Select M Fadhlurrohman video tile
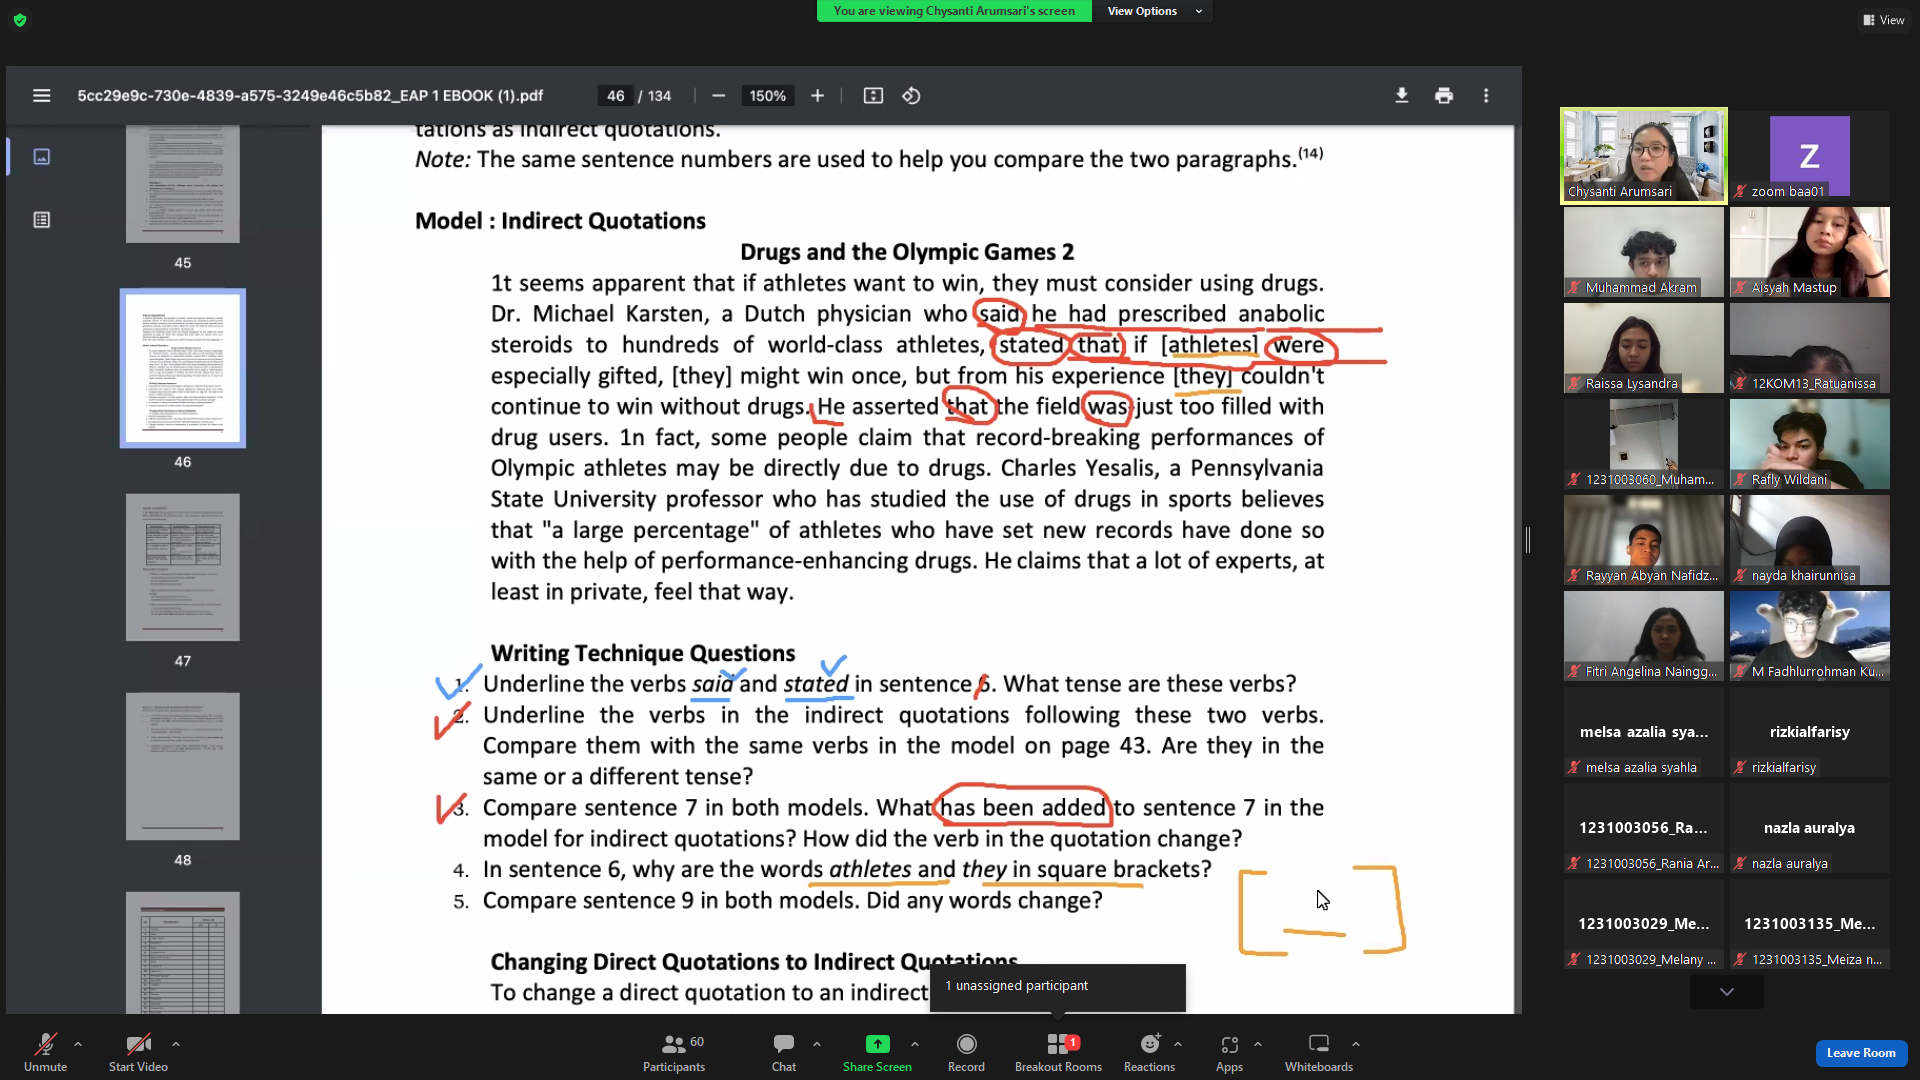 point(1809,636)
